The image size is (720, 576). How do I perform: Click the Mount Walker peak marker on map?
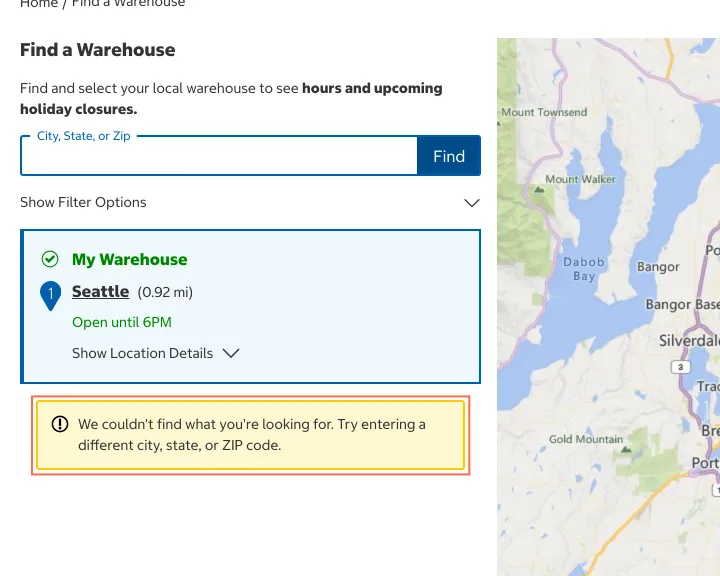(x=539, y=189)
